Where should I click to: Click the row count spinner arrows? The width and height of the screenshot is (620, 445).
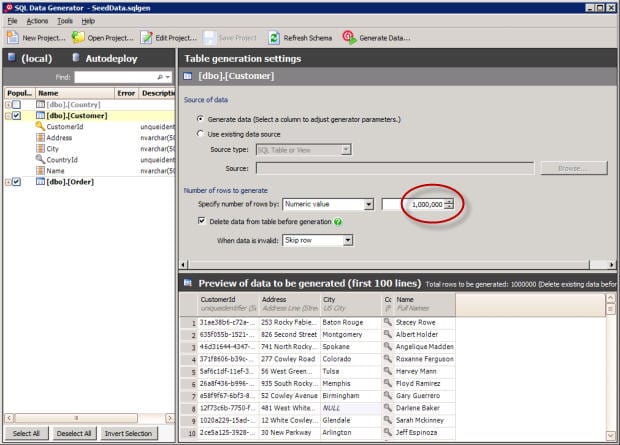point(448,204)
